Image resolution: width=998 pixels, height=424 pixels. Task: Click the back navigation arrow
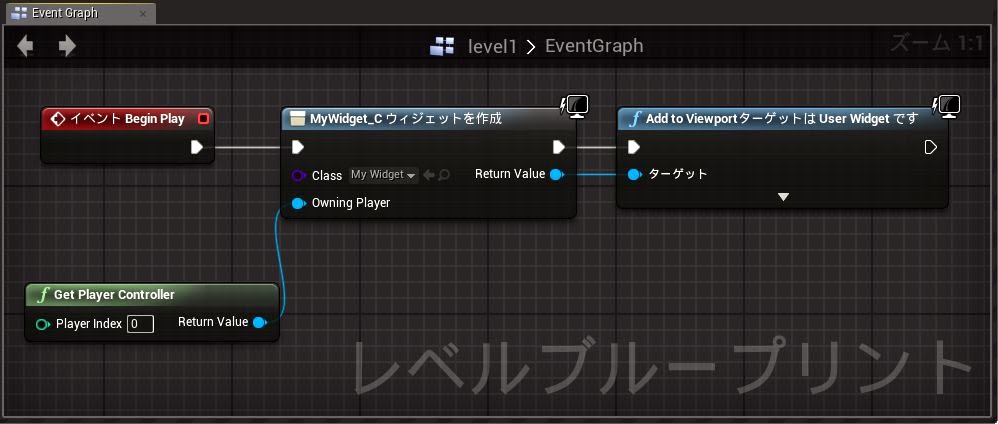26,46
